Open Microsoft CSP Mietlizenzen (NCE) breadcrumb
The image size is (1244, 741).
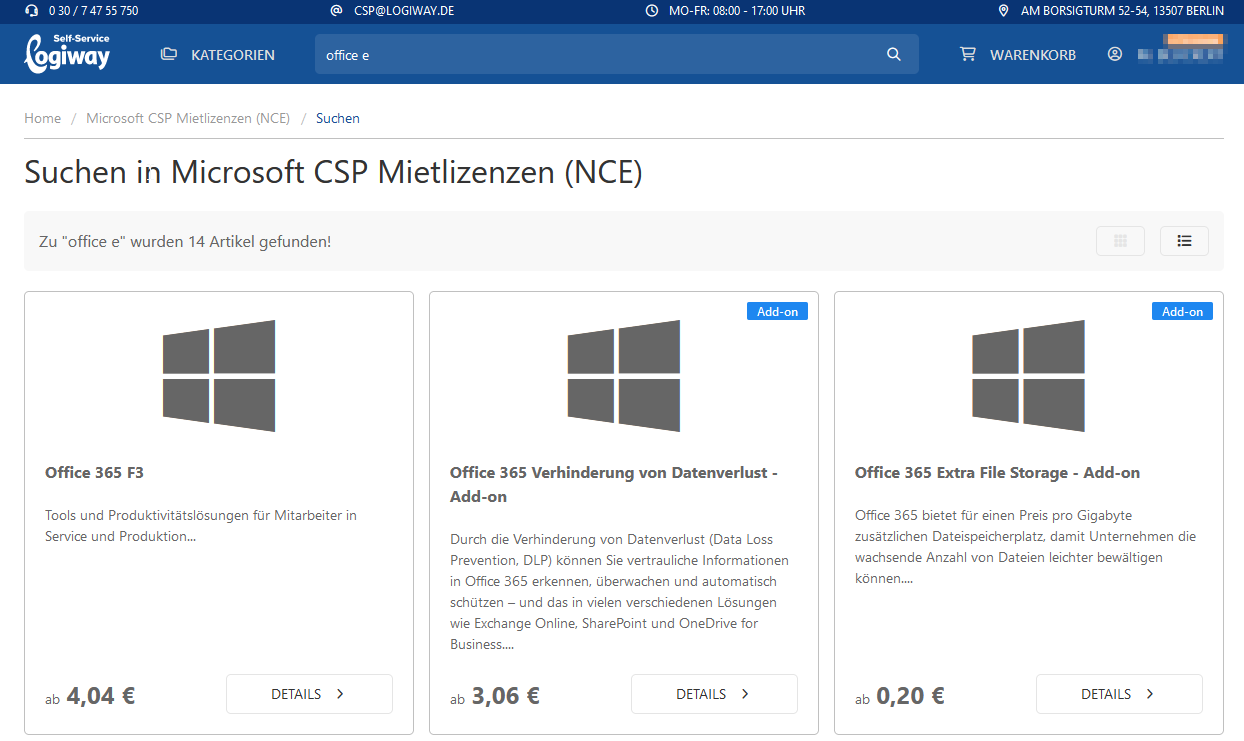tap(188, 118)
